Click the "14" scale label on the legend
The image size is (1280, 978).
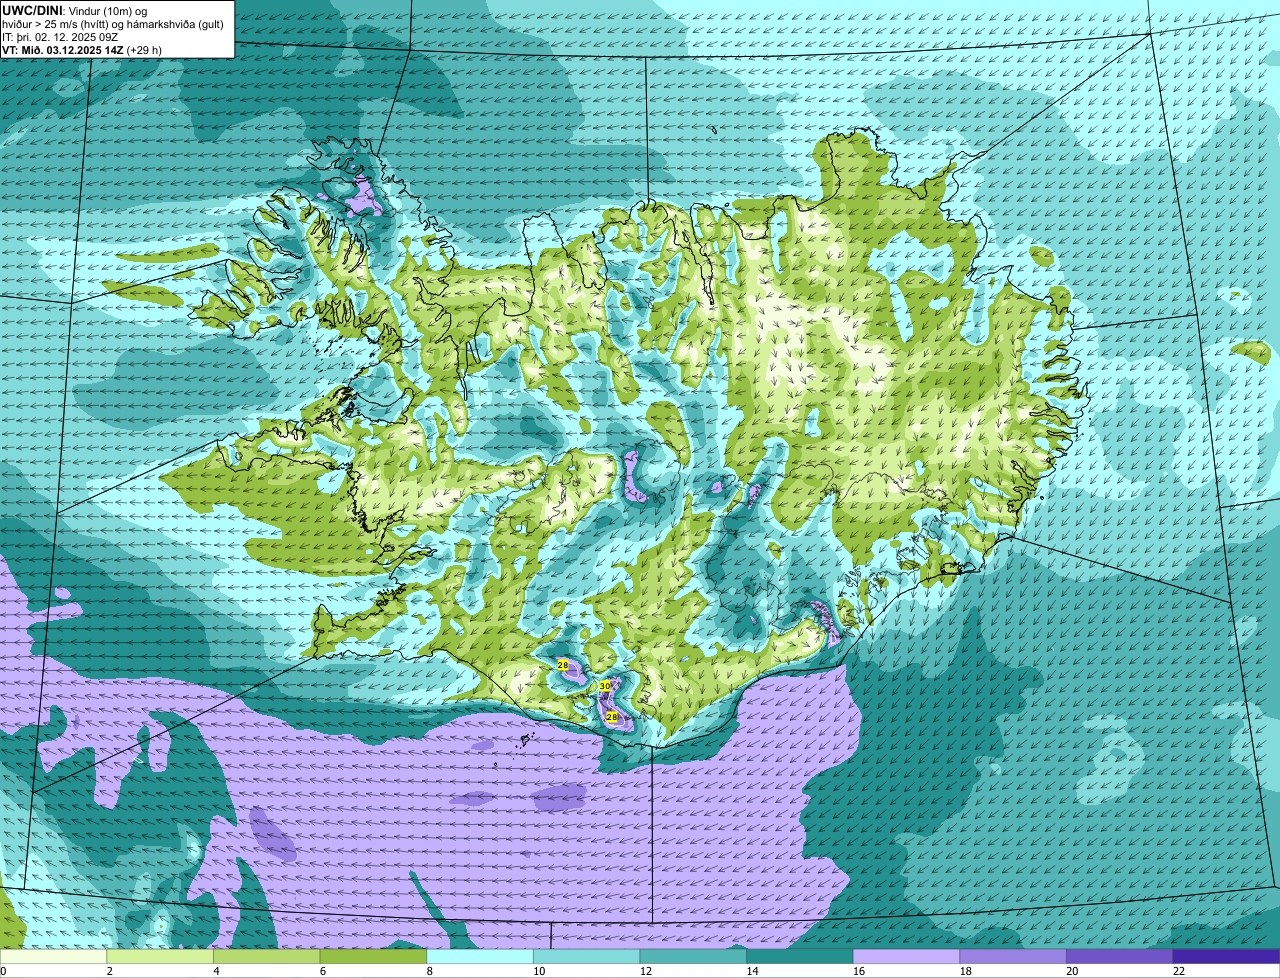tap(752, 971)
